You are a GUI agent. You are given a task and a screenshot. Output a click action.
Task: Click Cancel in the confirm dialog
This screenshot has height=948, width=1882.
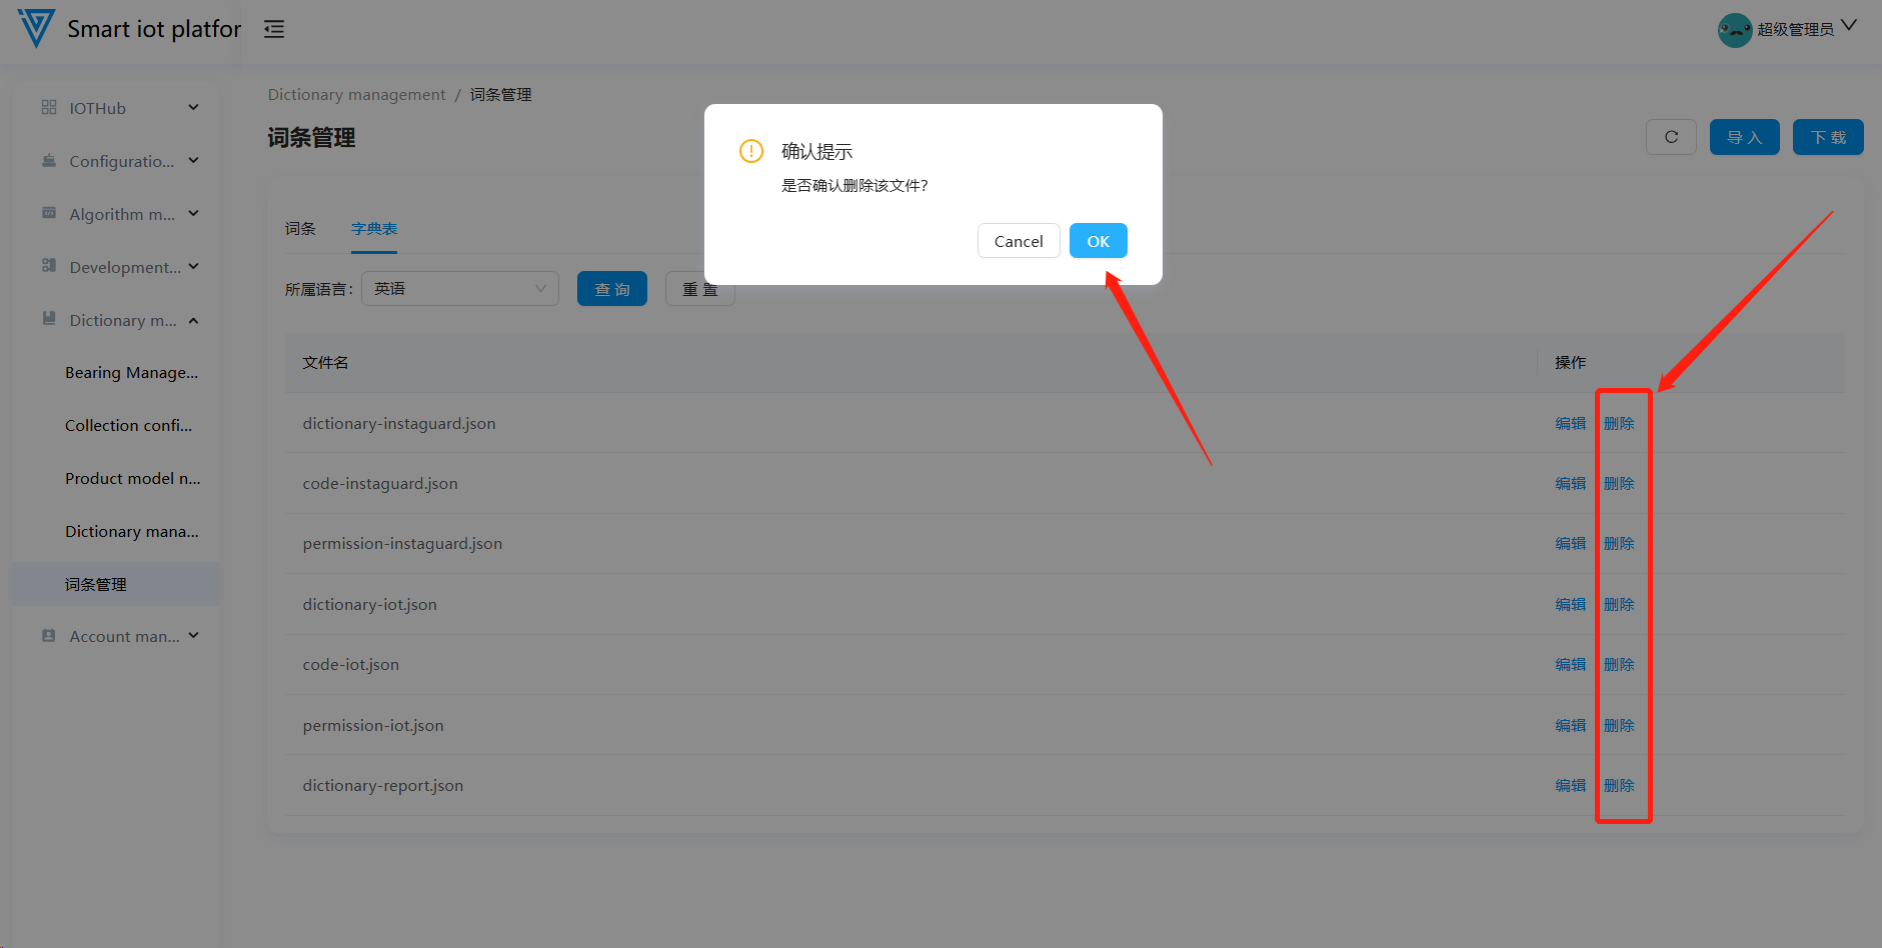click(1018, 241)
